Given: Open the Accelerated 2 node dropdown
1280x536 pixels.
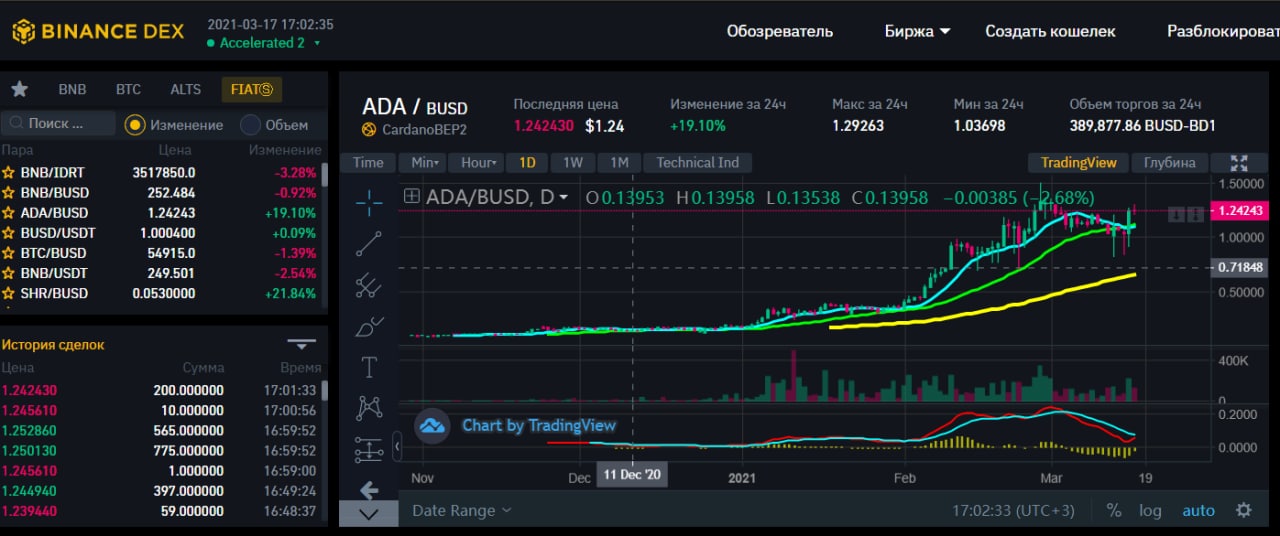Looking at the screenshot, I should click(x=264, y=43).
